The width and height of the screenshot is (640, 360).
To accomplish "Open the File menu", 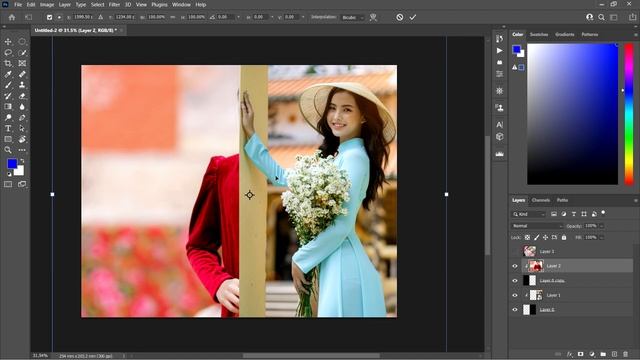I will (18, 4).
